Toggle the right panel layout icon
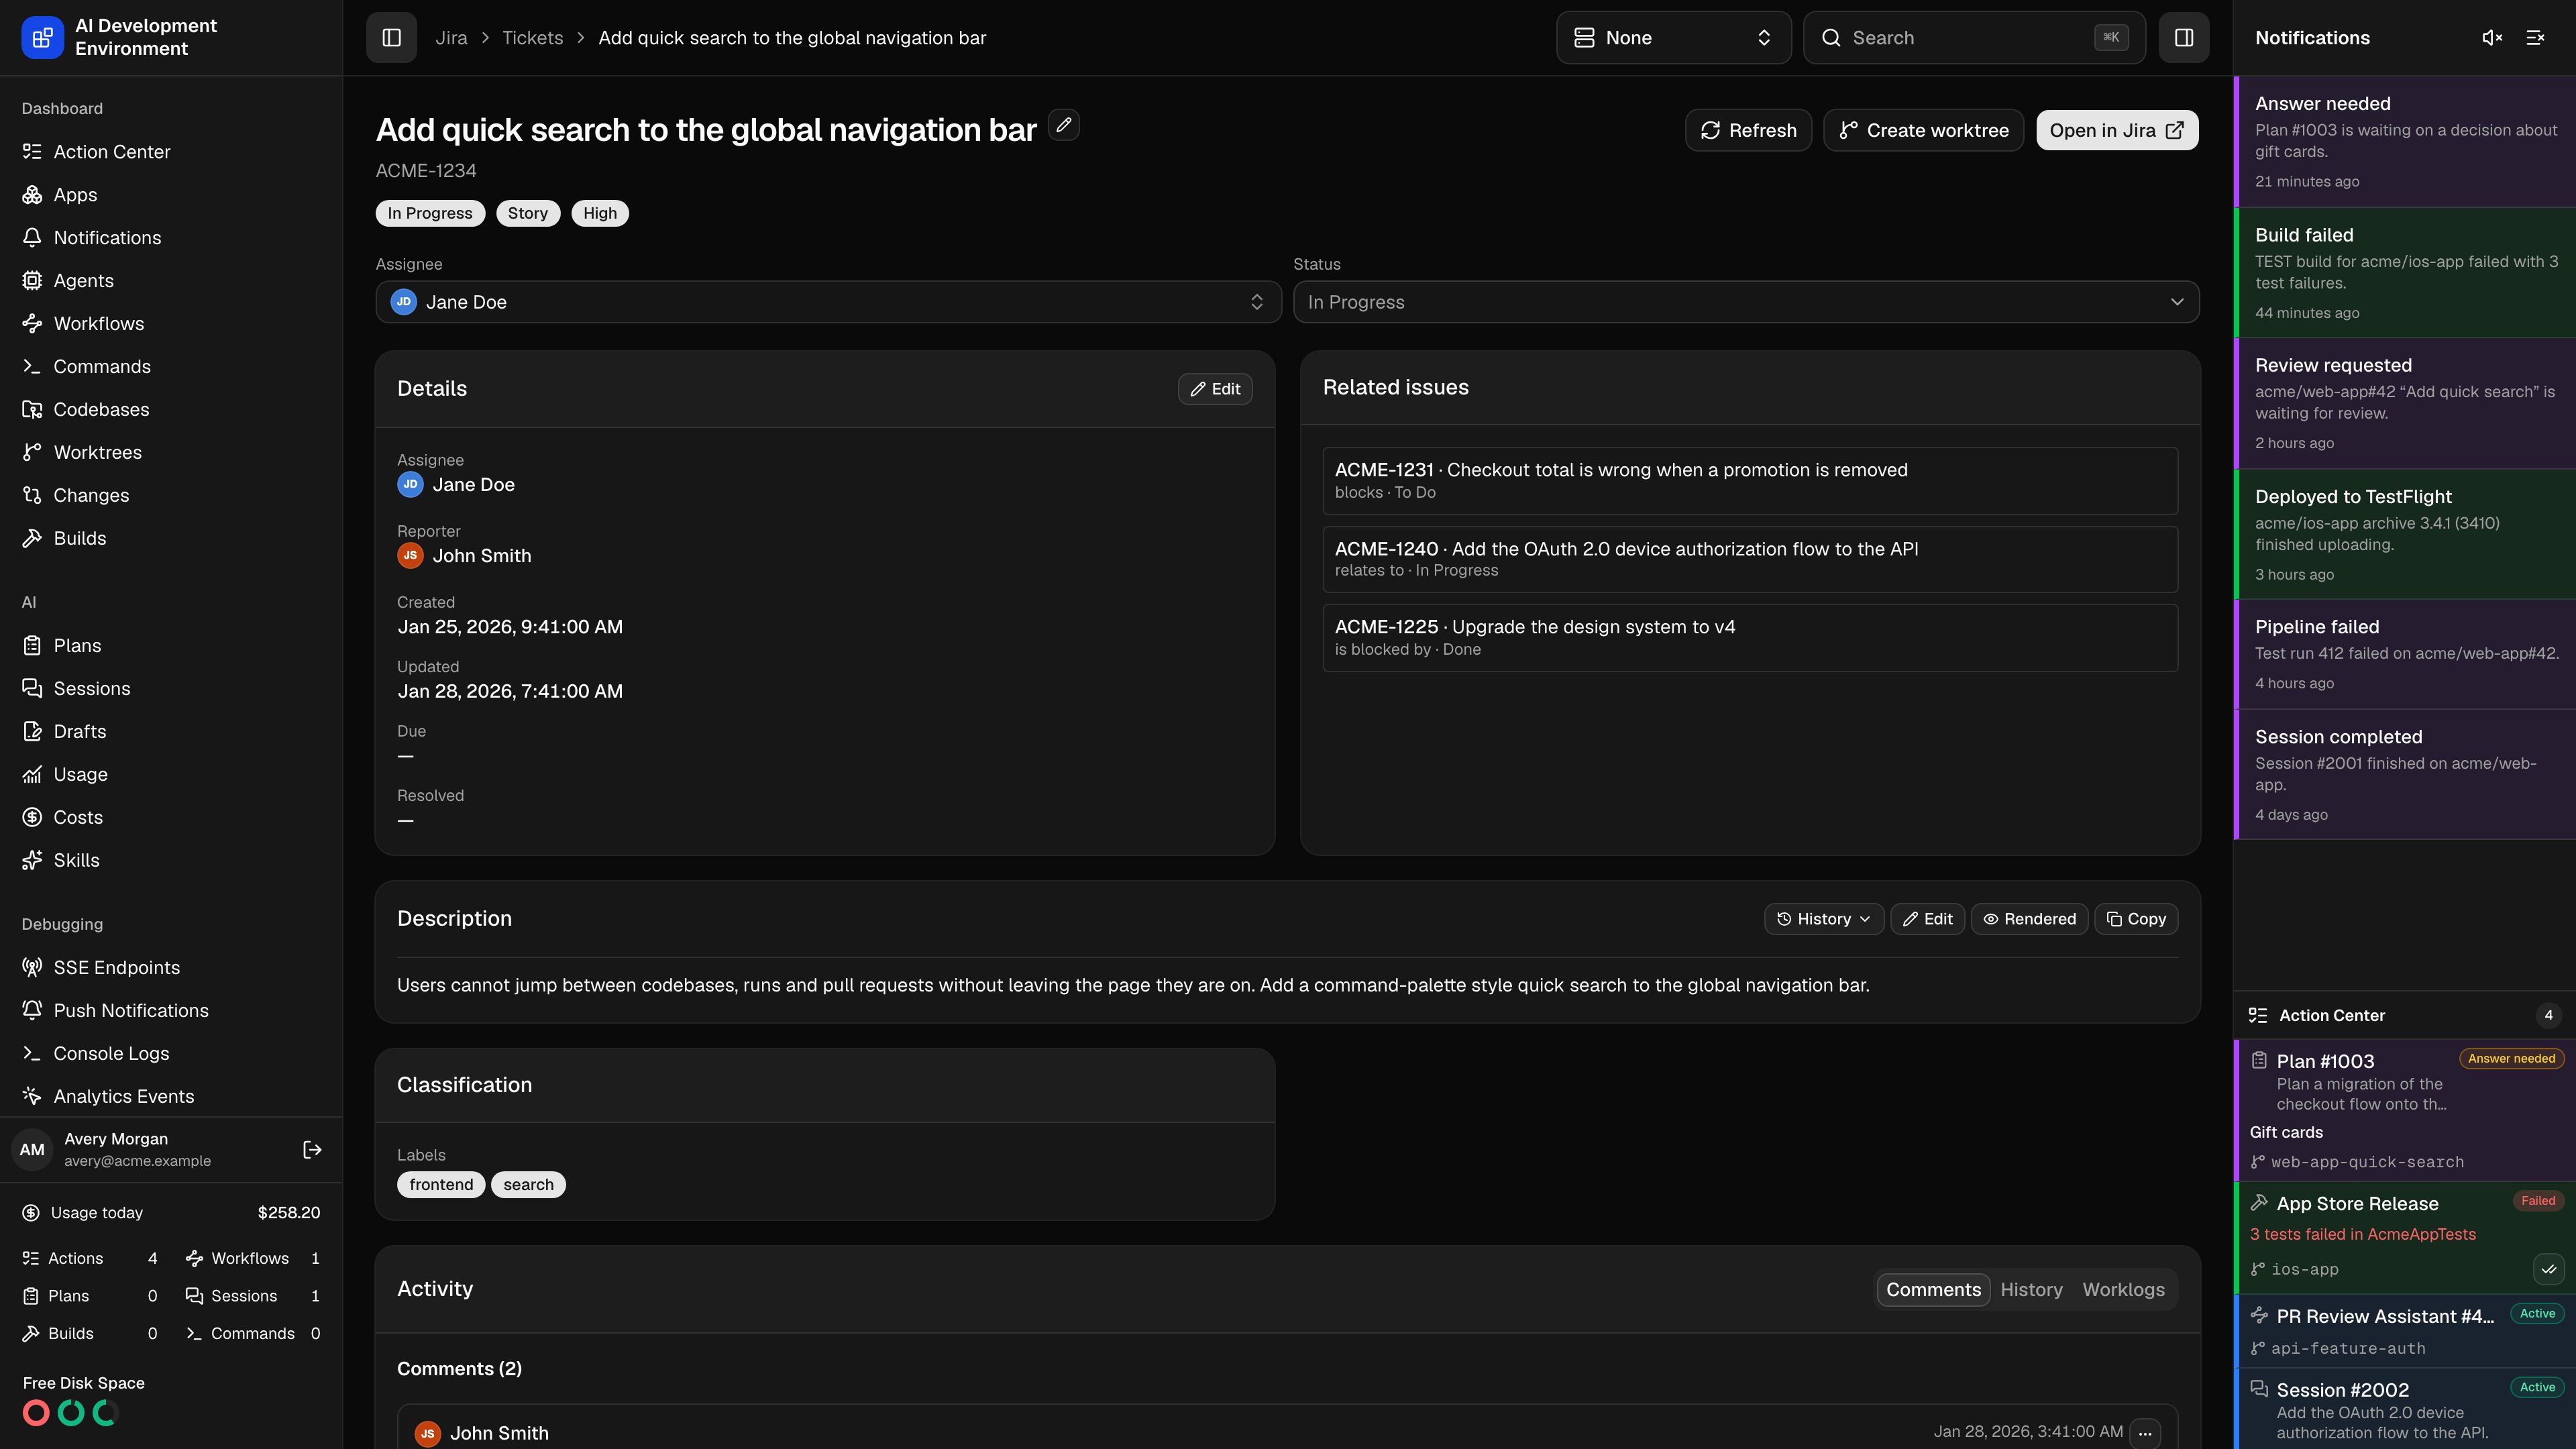 pyautogui.click(x=2184, y=38)
